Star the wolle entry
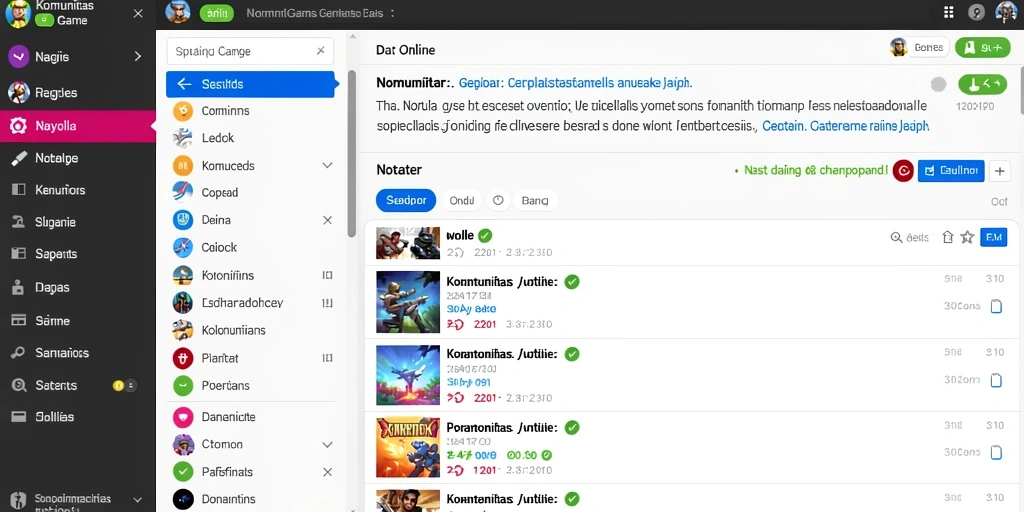 coord(967,237)
